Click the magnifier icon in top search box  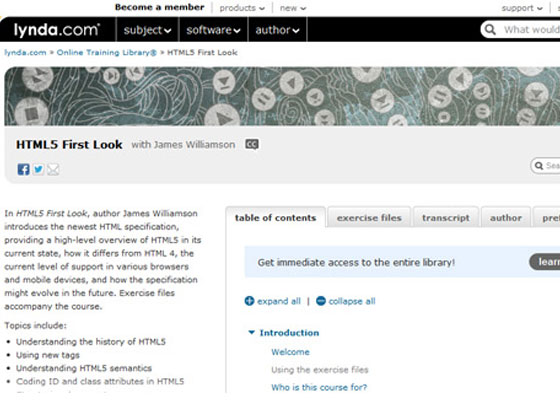pyautogui.click(x=490, y=30)
